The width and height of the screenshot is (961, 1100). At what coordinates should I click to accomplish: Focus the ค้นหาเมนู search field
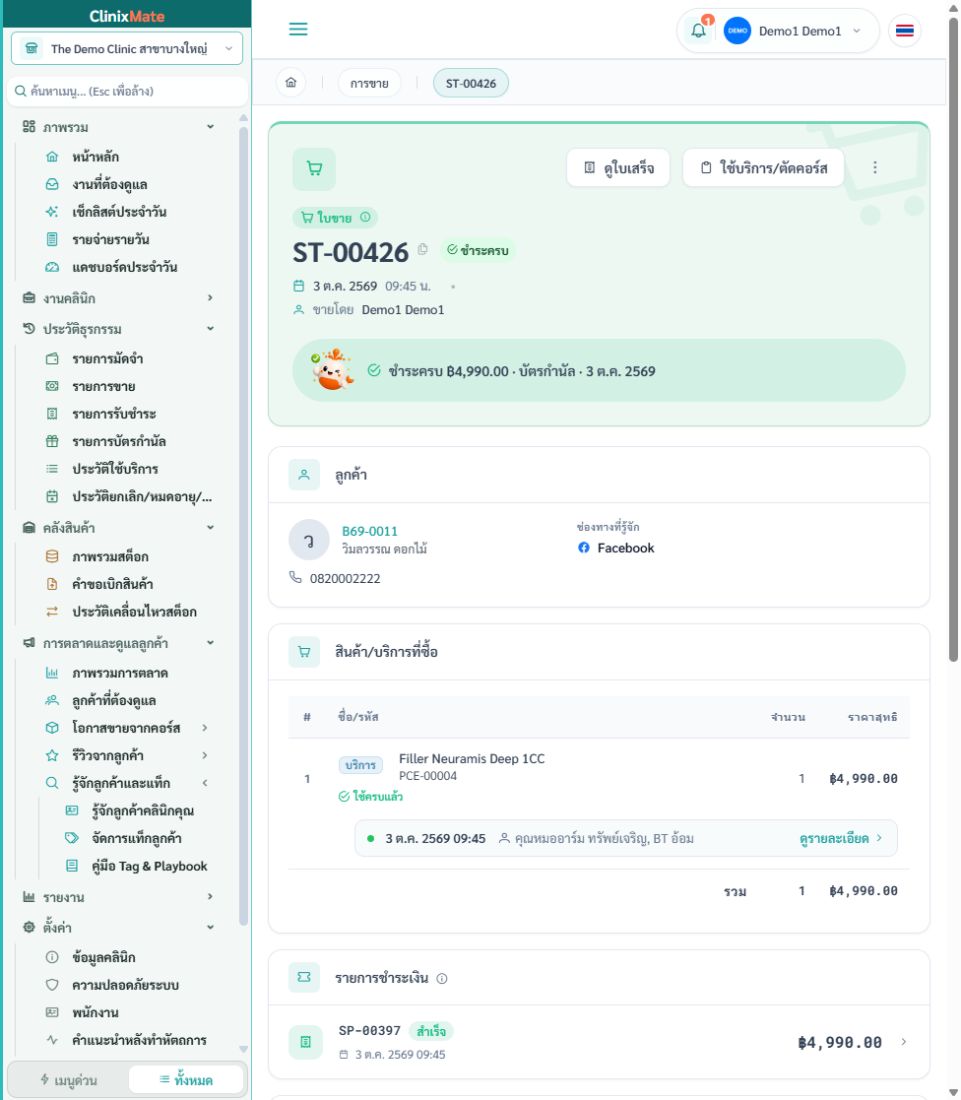(127, 91)
